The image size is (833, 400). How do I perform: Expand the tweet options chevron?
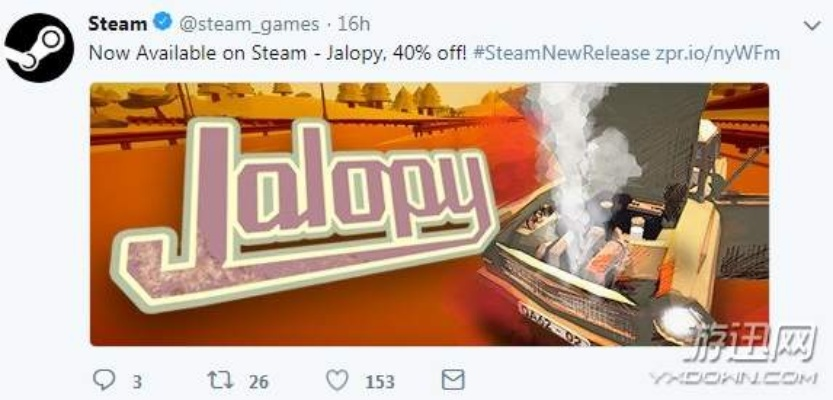tap(812, 25)
